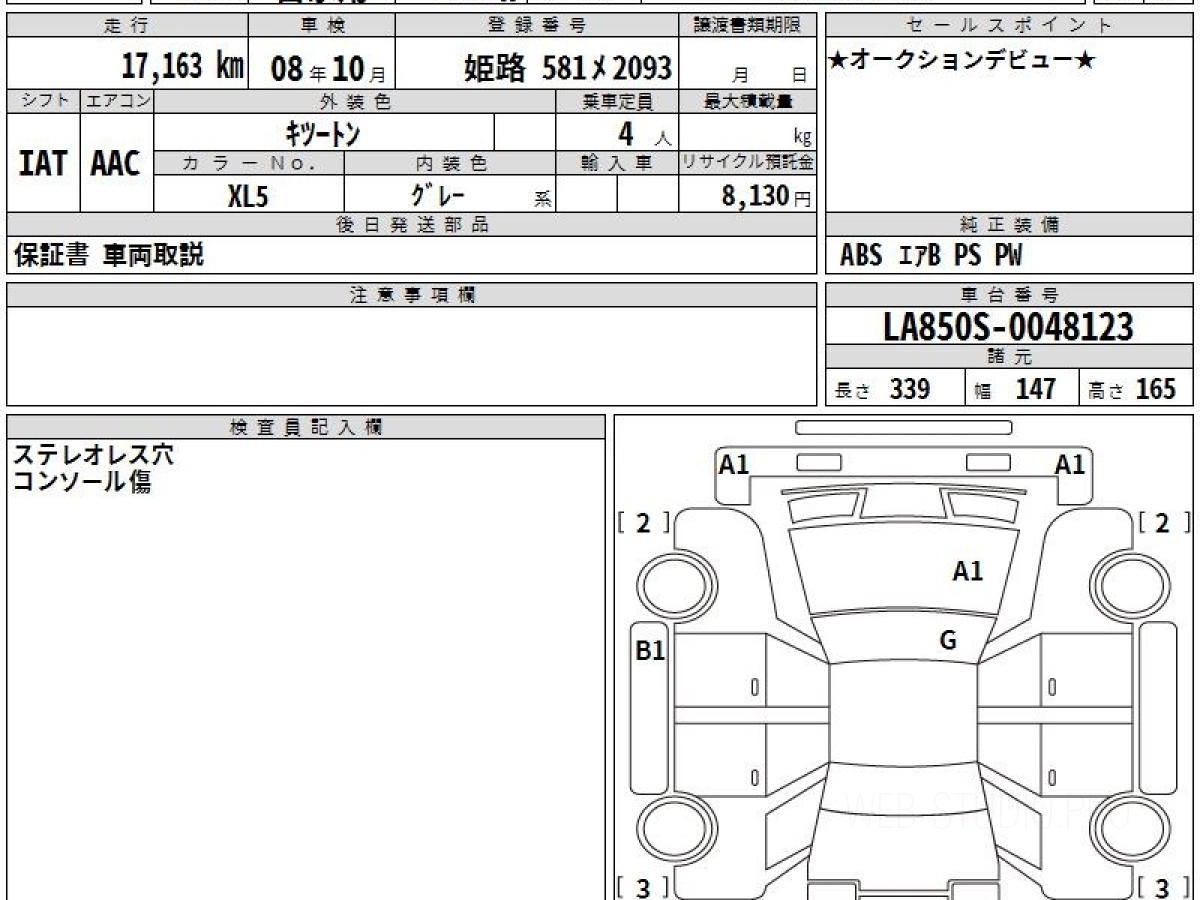The width and height of the screenshot is (1200, 900).
Task: Select registration number 姫路 581メ2093
Action: [567, 68]
